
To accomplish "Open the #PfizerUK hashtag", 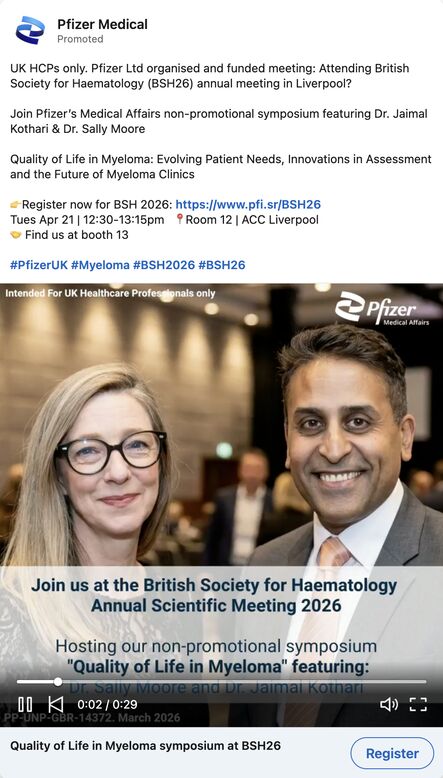I will [39, 265].
